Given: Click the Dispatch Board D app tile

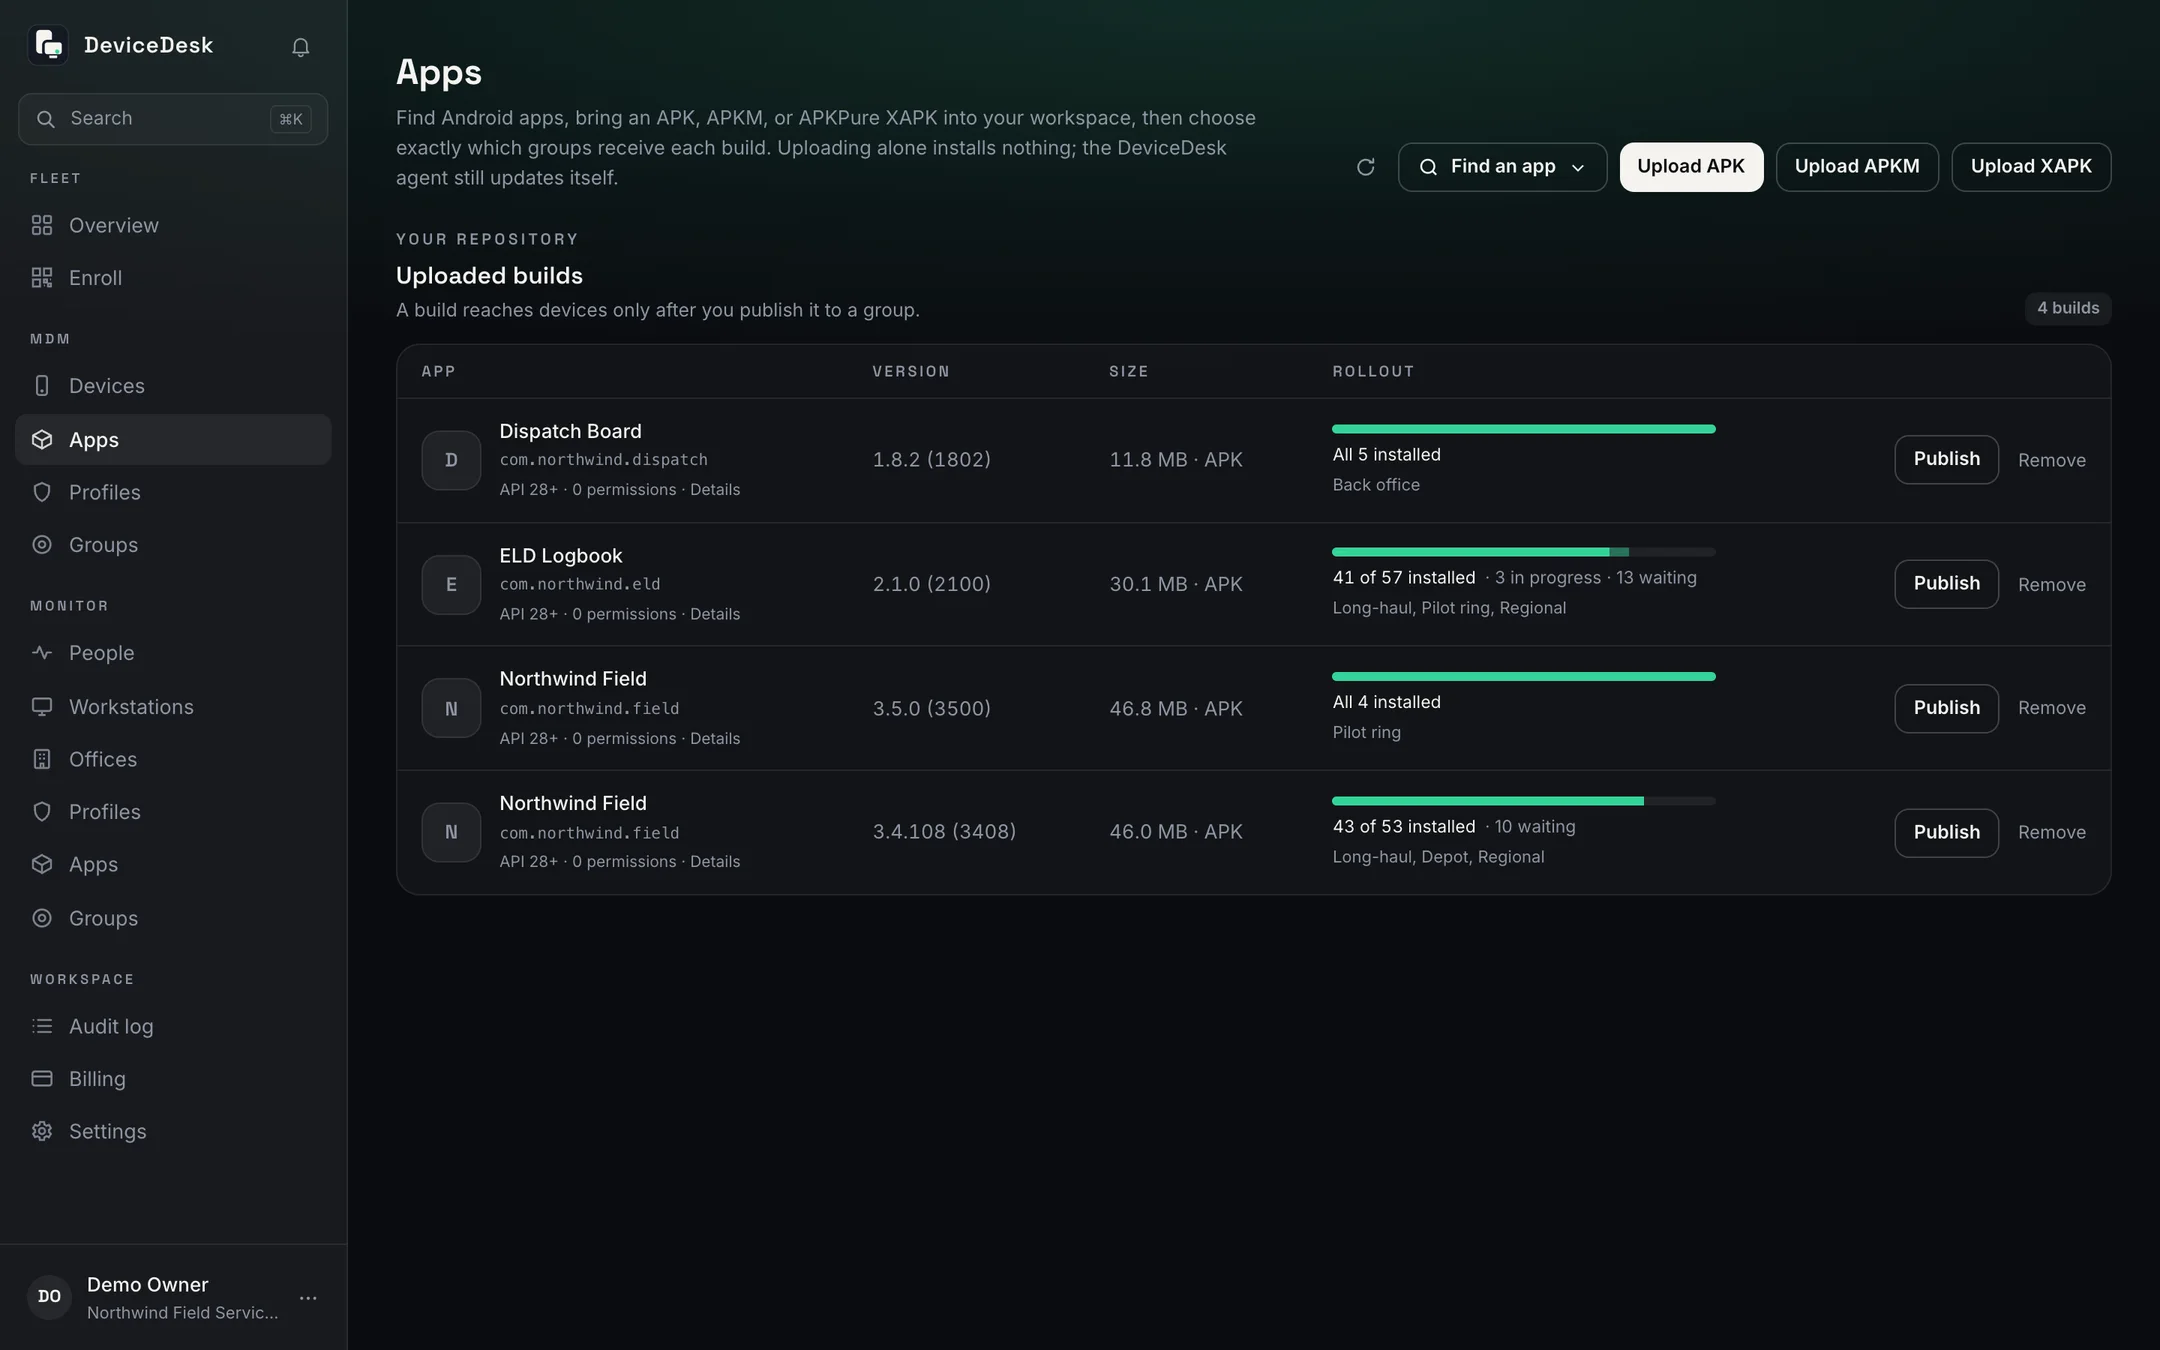Looking at the screenshot, I should tap(451, 460).
